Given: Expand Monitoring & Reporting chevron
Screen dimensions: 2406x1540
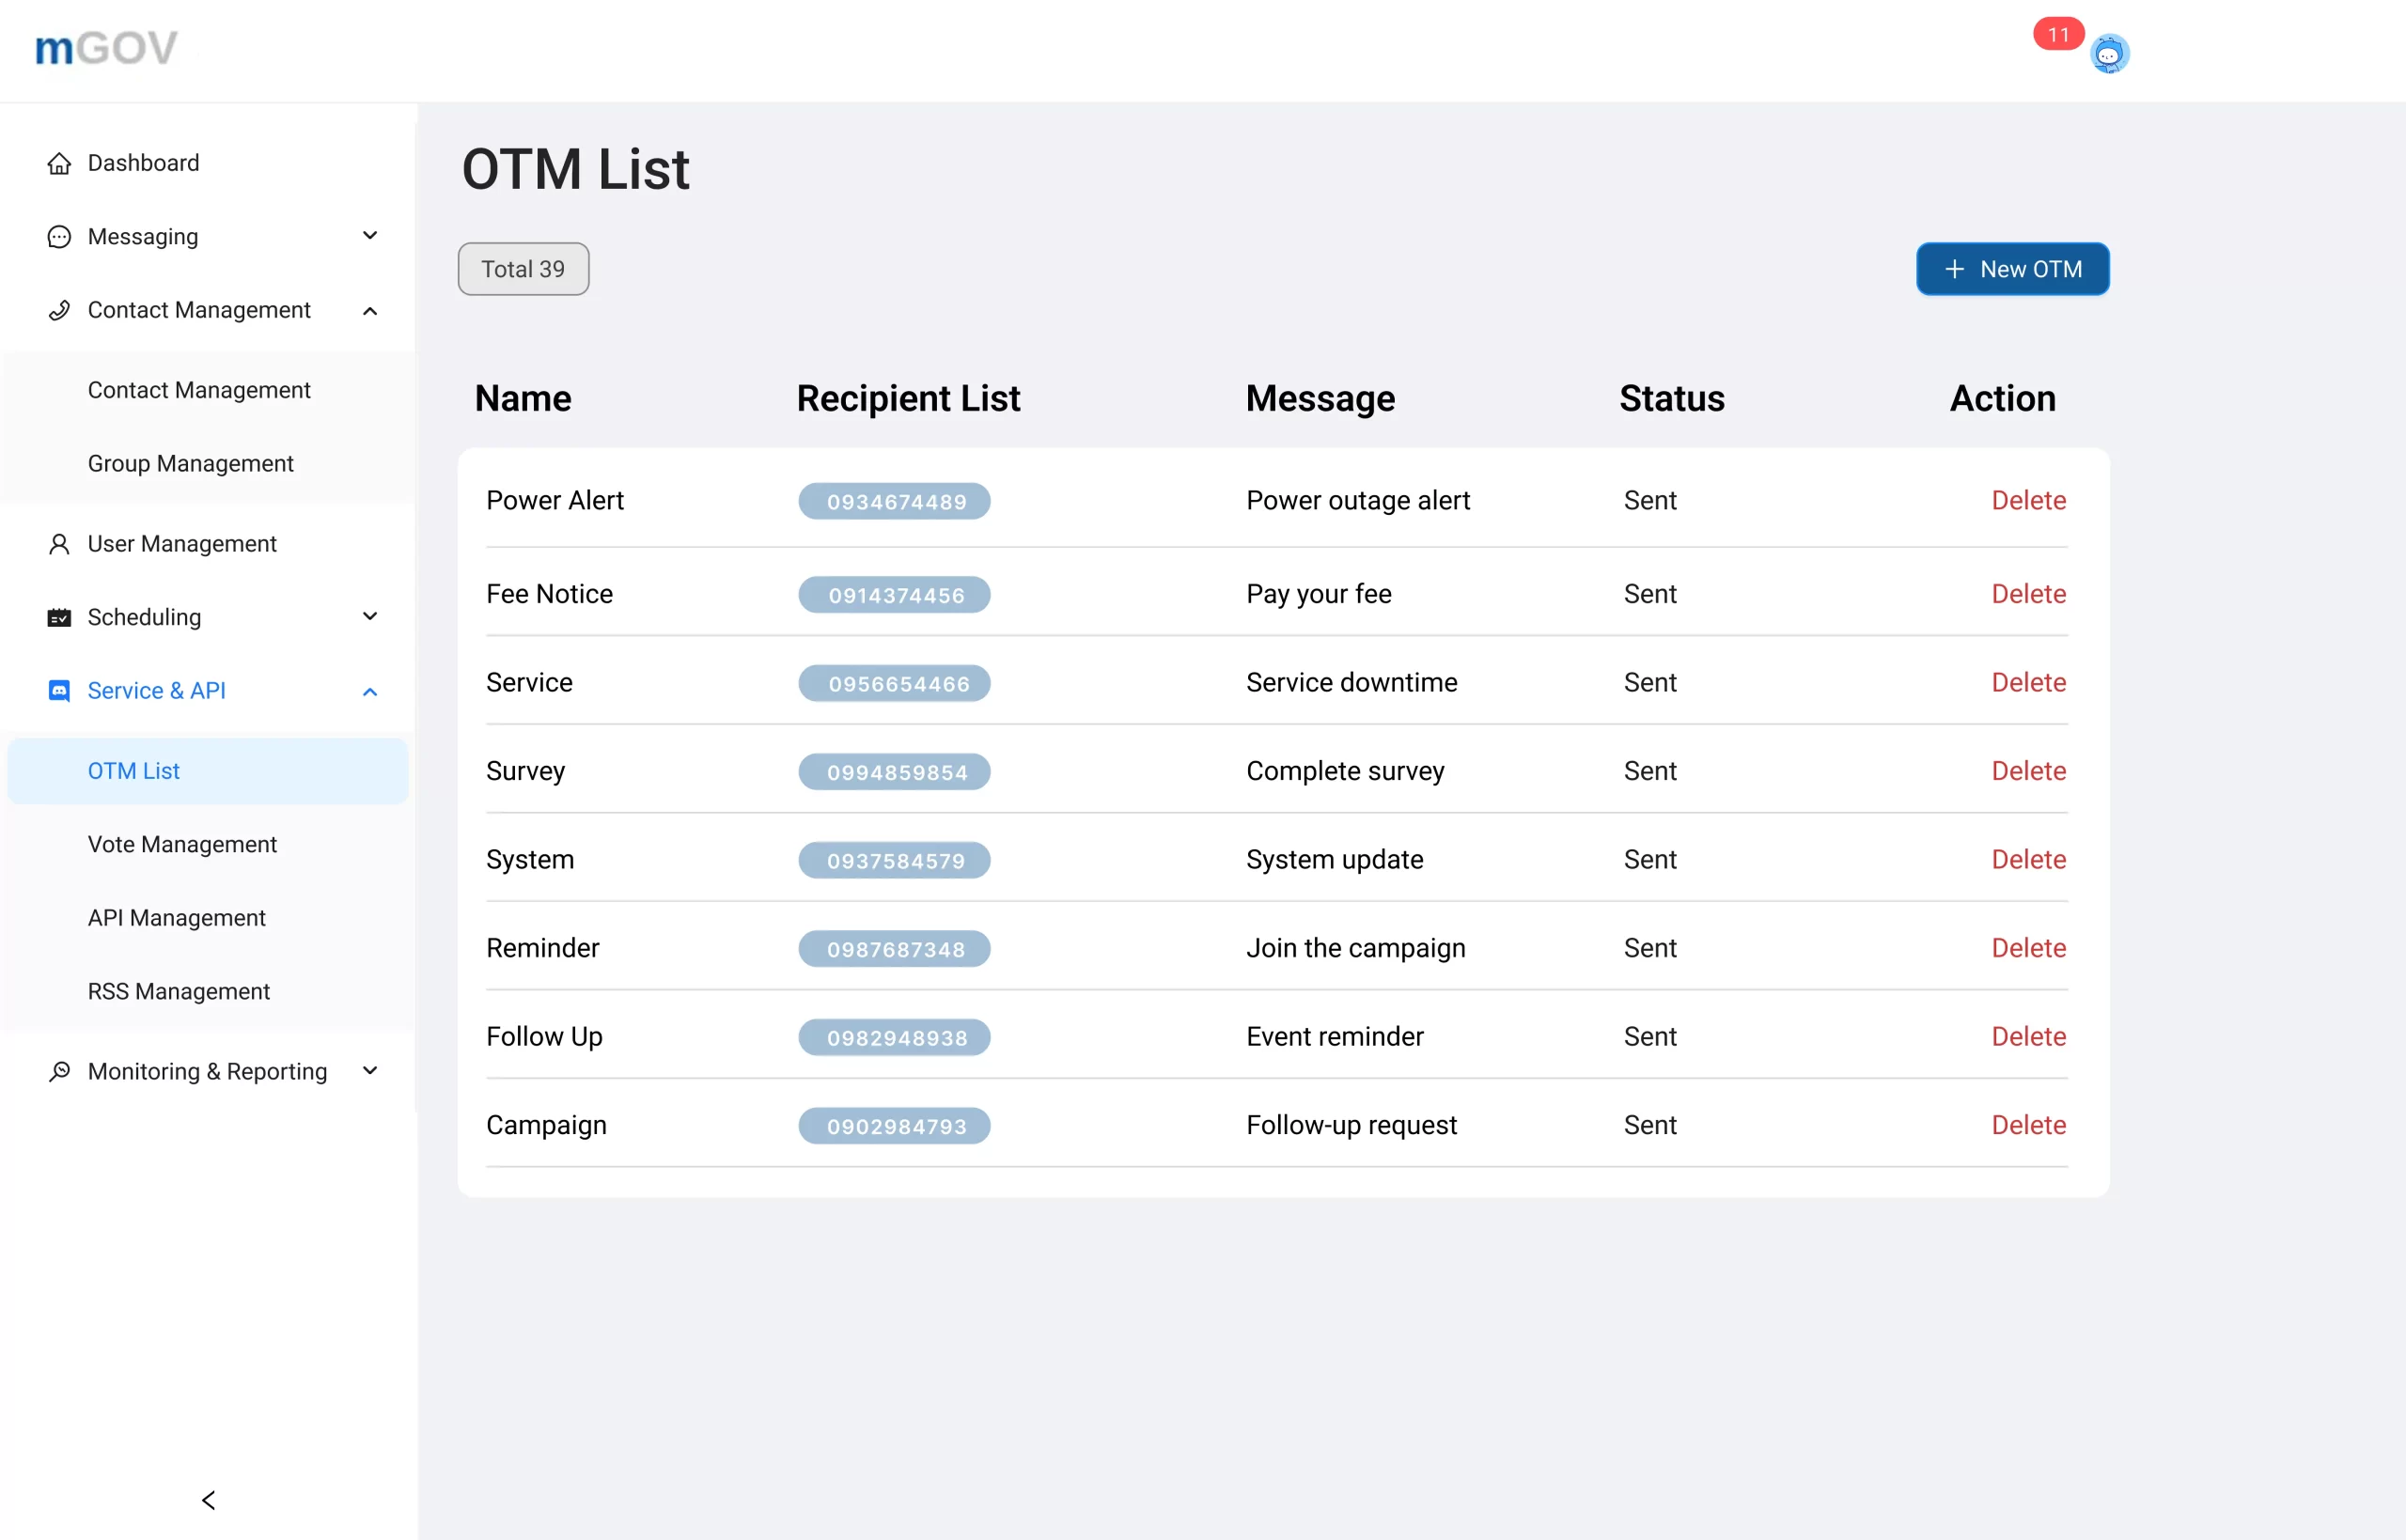Looking at the screenshot, I should pyautogui.click(x=370, y=1071).
